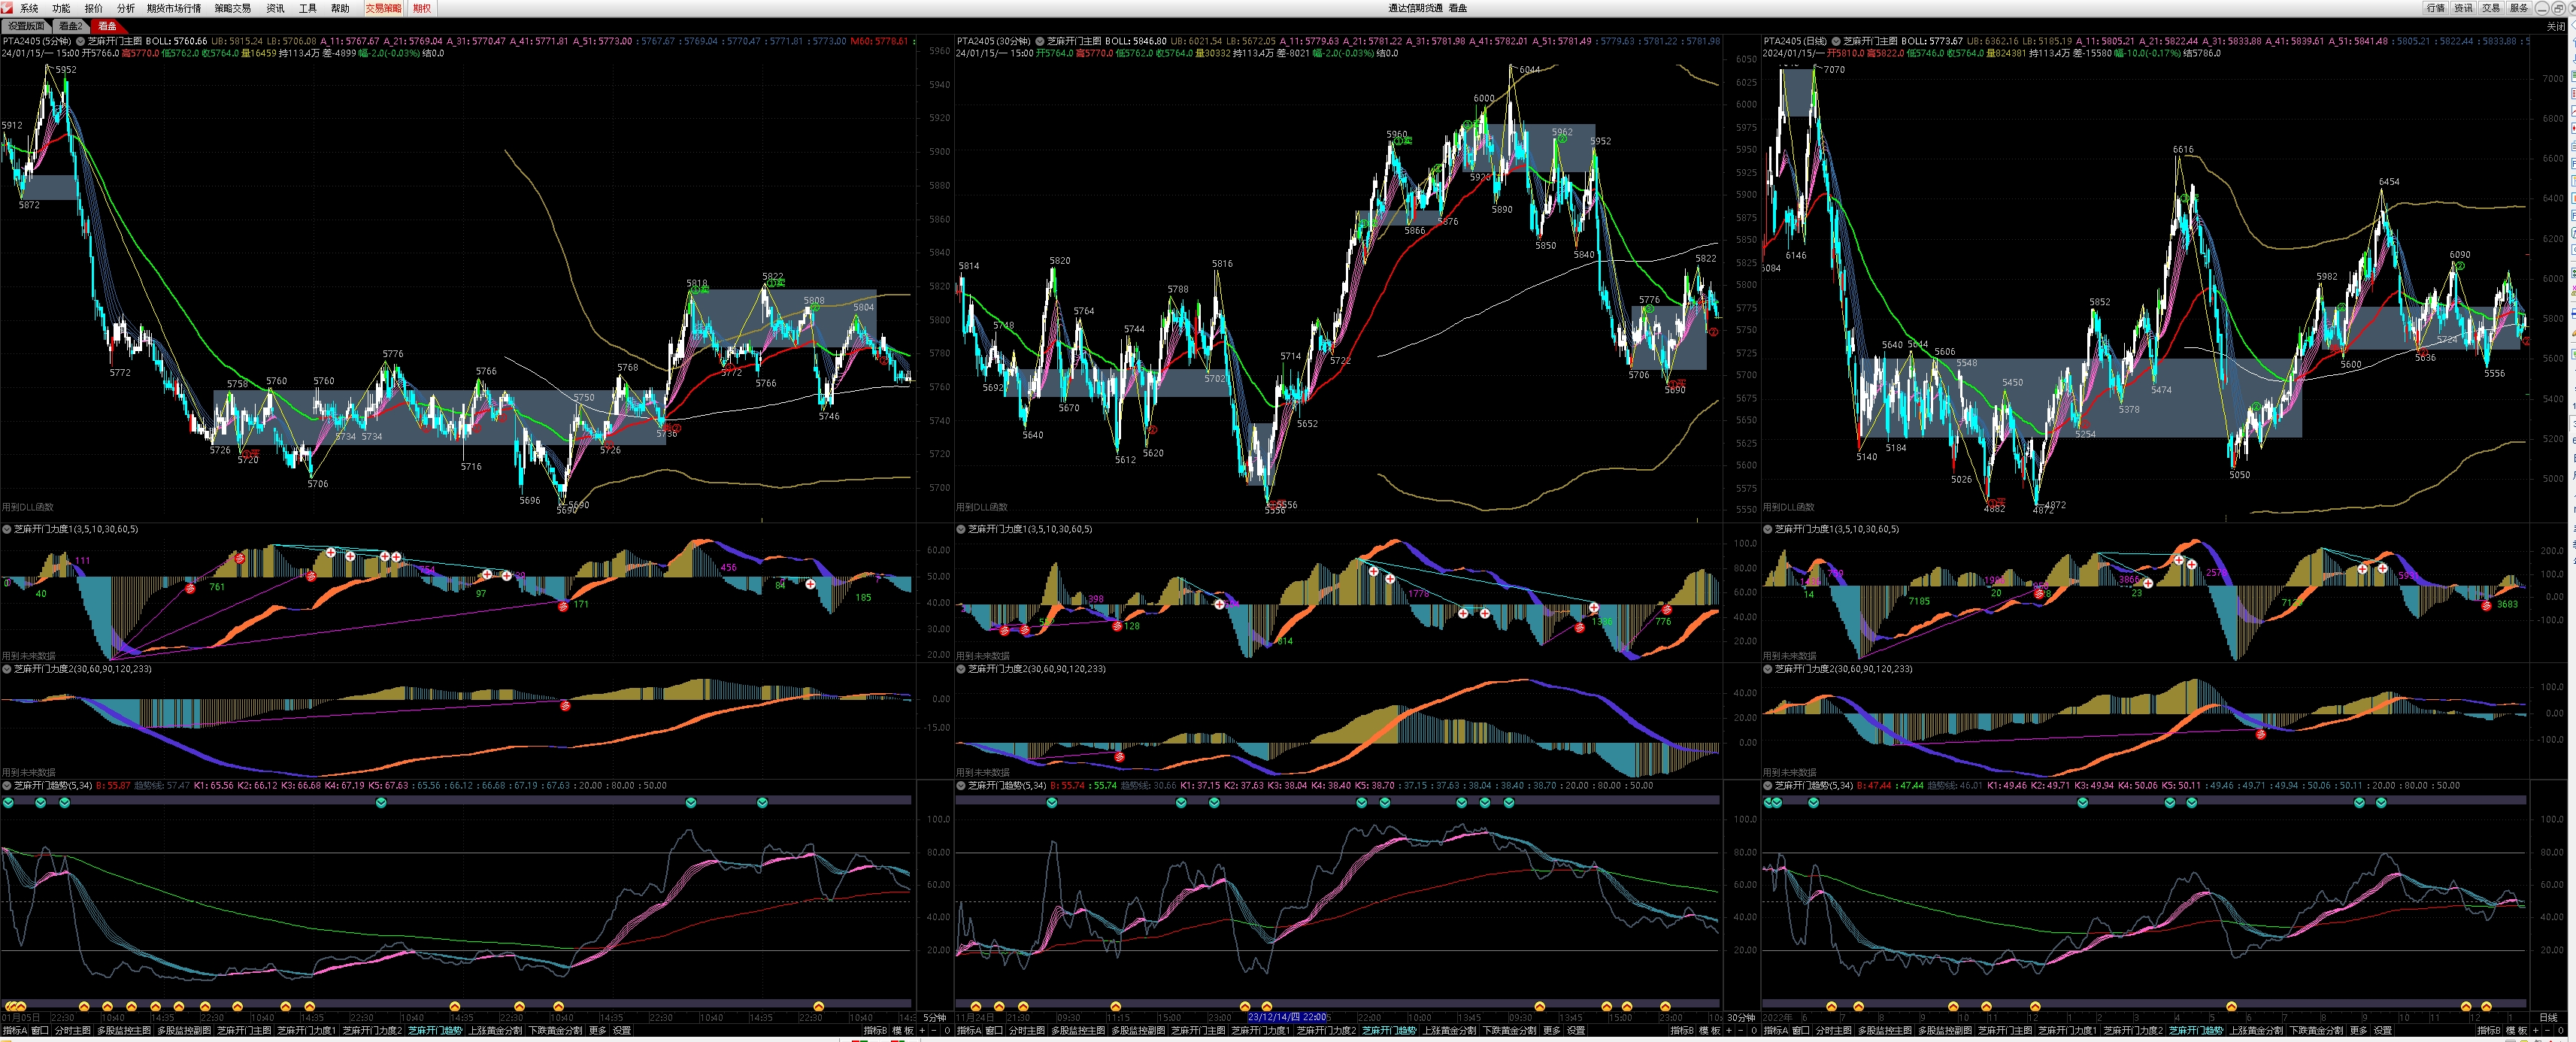The image size is (2576, 1042).
Task: Expand PTA2405 30分钟 indicator dropdown arrow
Action: click(x=1039, y=41)
